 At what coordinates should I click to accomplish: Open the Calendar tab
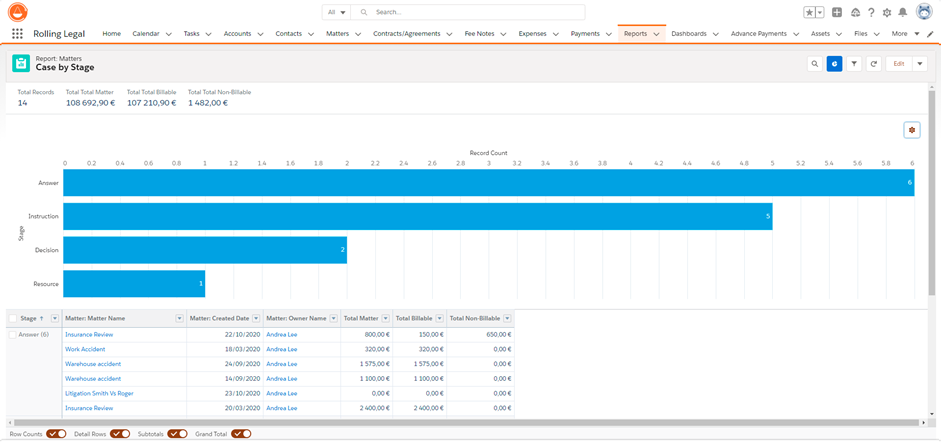pos(146,34)
